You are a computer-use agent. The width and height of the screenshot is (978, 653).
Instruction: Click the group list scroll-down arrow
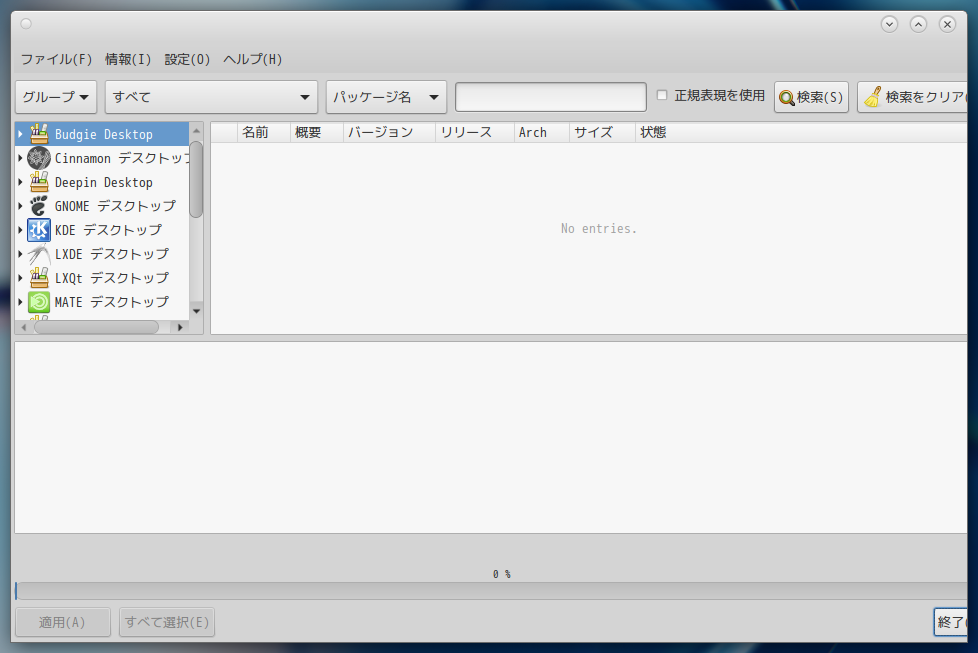coord(196,311)
